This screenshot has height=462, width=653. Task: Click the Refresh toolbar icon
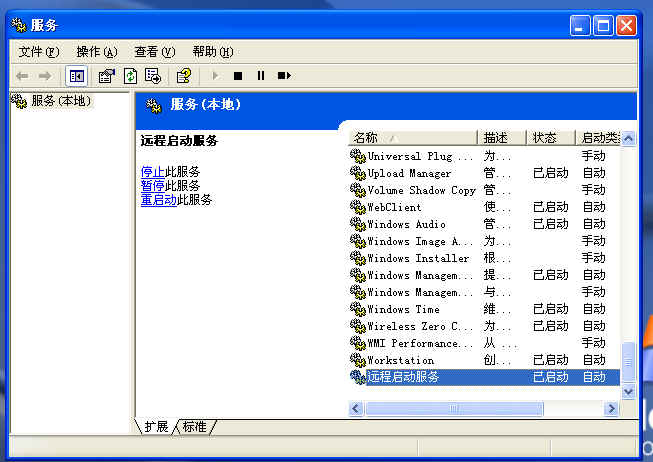coord(130,76)
